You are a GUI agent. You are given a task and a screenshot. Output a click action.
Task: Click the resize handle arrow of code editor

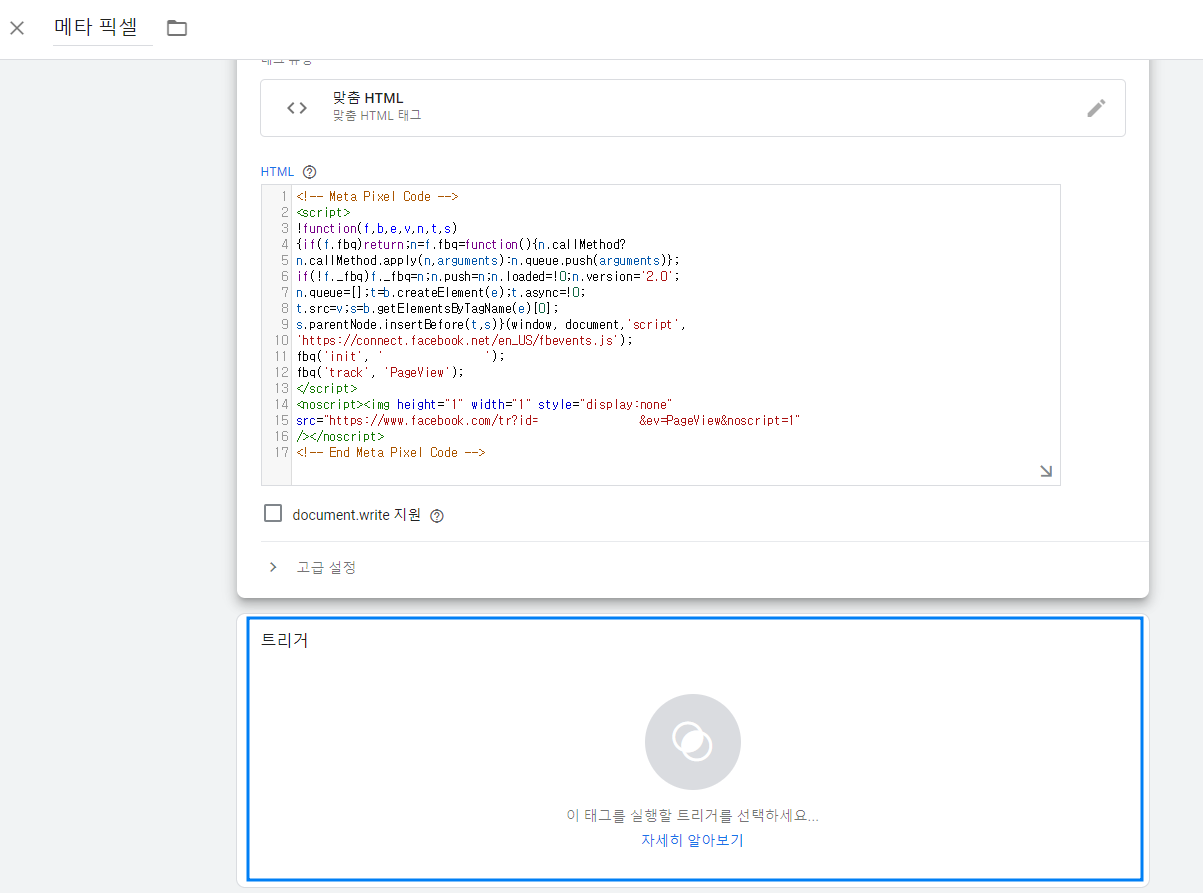(x=1045, y=471)
